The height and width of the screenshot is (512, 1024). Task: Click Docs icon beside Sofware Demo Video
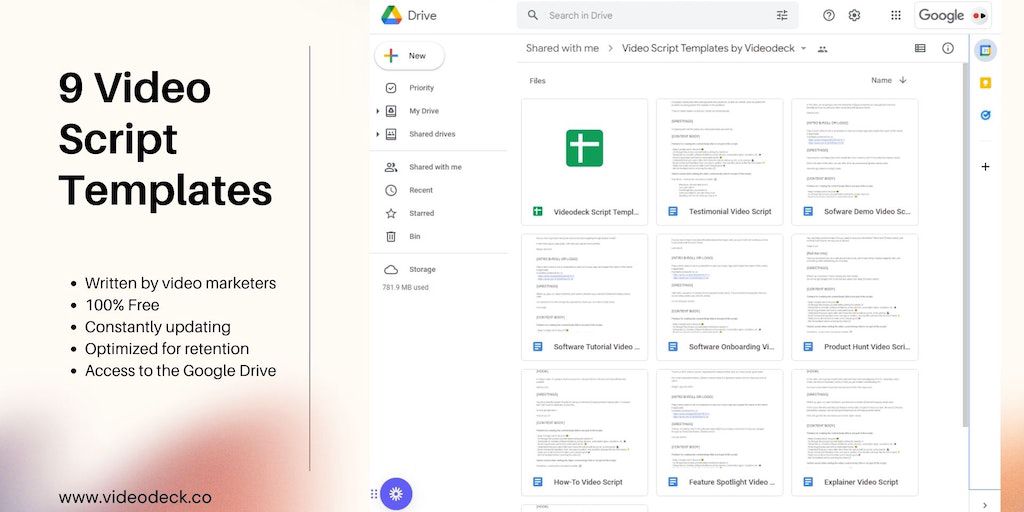tap(808, 212)
